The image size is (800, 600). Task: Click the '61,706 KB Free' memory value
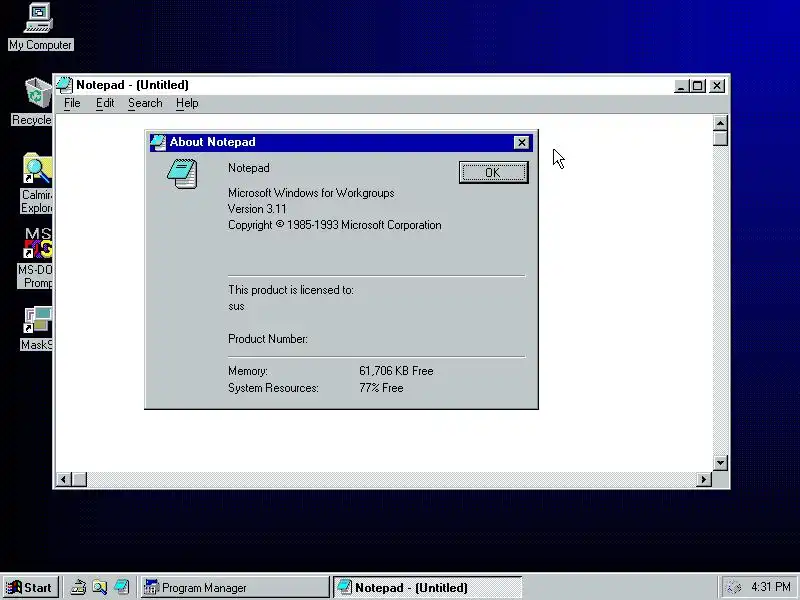[x=396, y=371]
